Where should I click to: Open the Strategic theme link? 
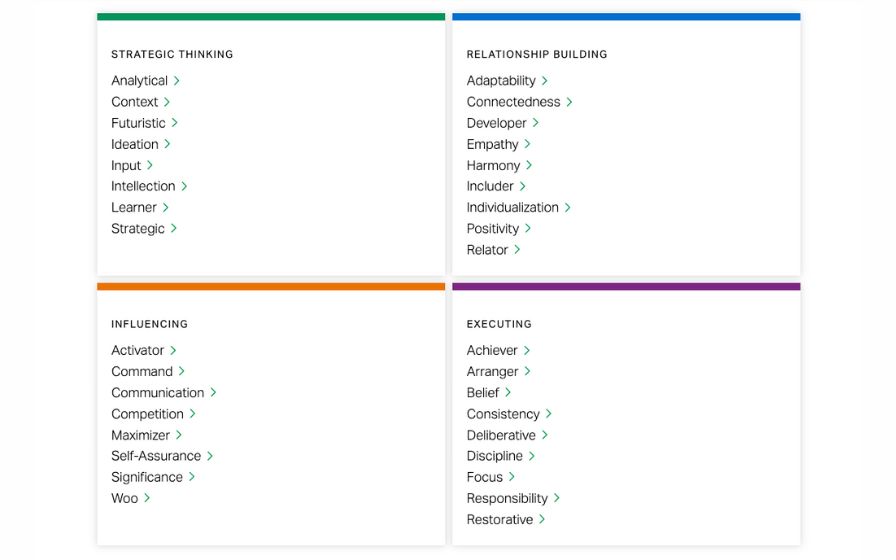coord(138,229)
